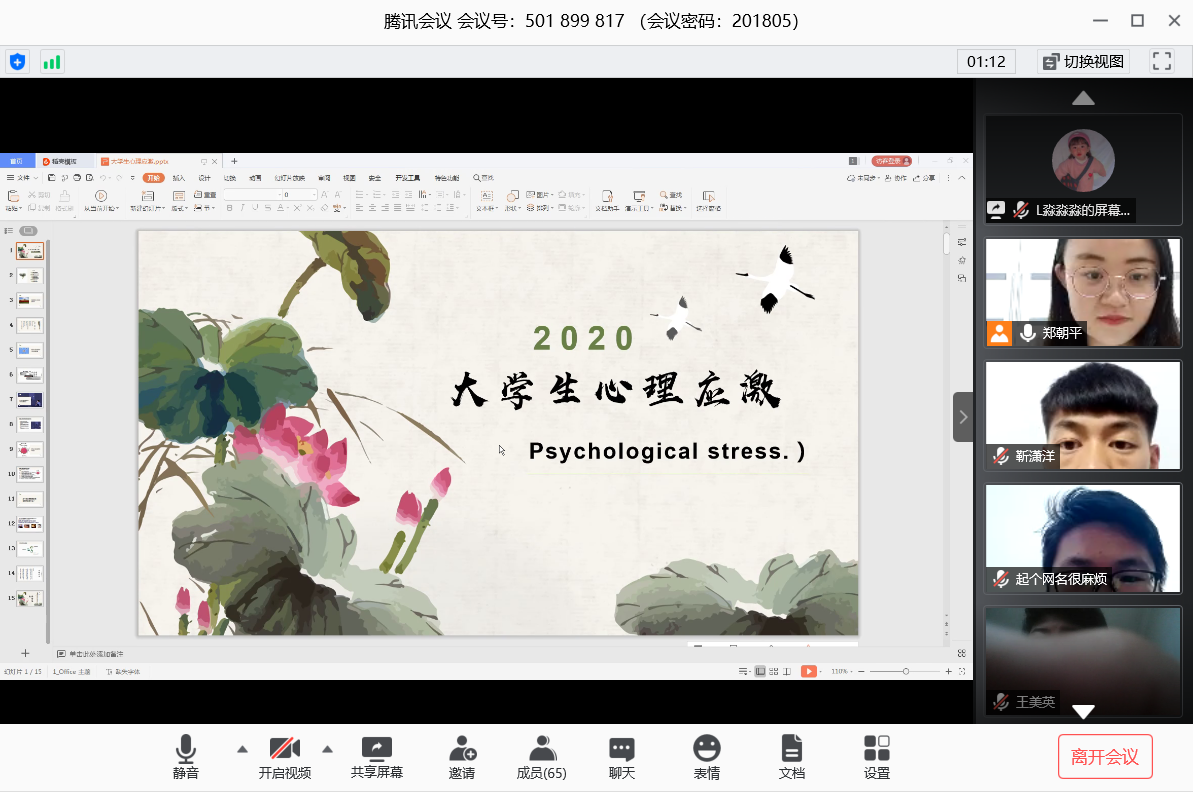The width and height of the screenshot is (1193, 792).
Task: Toggle strikethrough formatting in WPS ribbon
Action: 268,208
